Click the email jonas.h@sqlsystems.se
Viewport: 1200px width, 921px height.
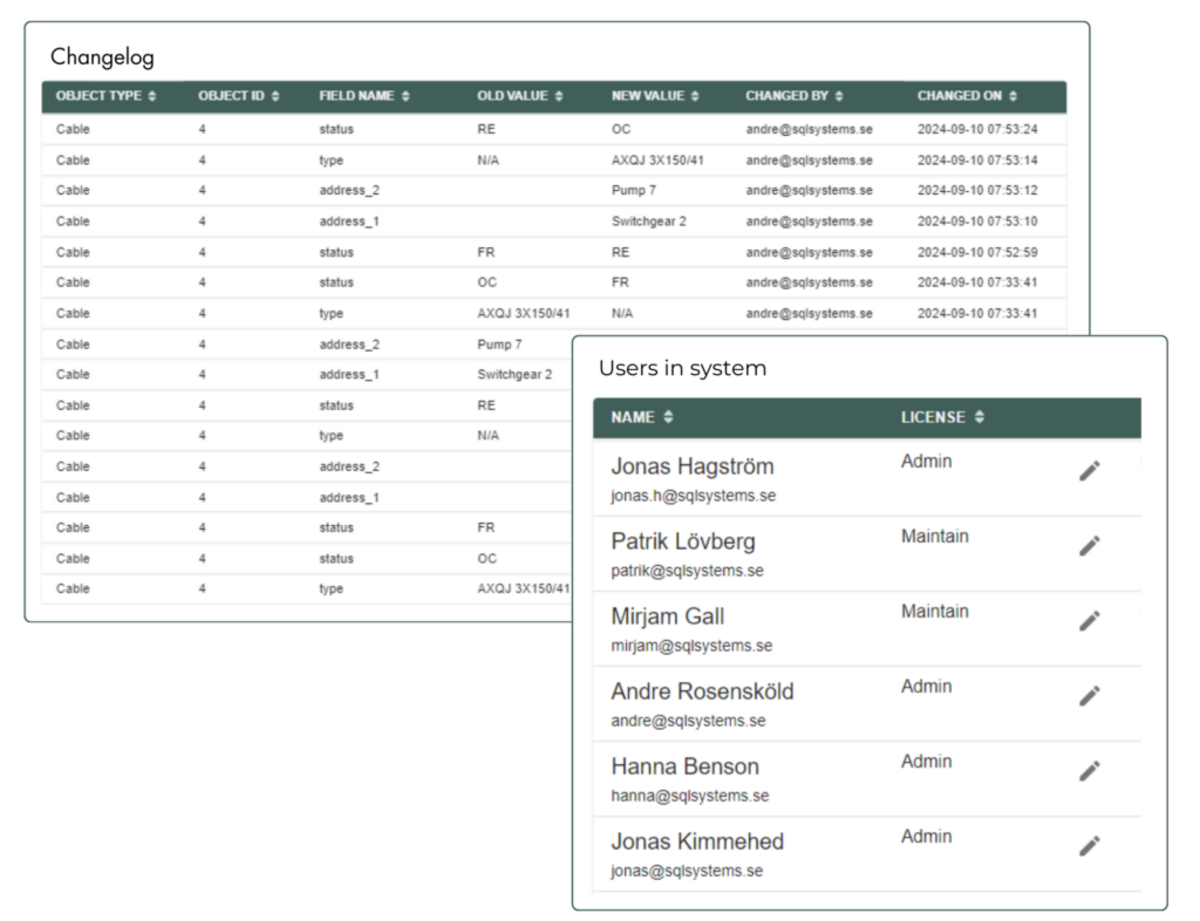click(693, 496)
